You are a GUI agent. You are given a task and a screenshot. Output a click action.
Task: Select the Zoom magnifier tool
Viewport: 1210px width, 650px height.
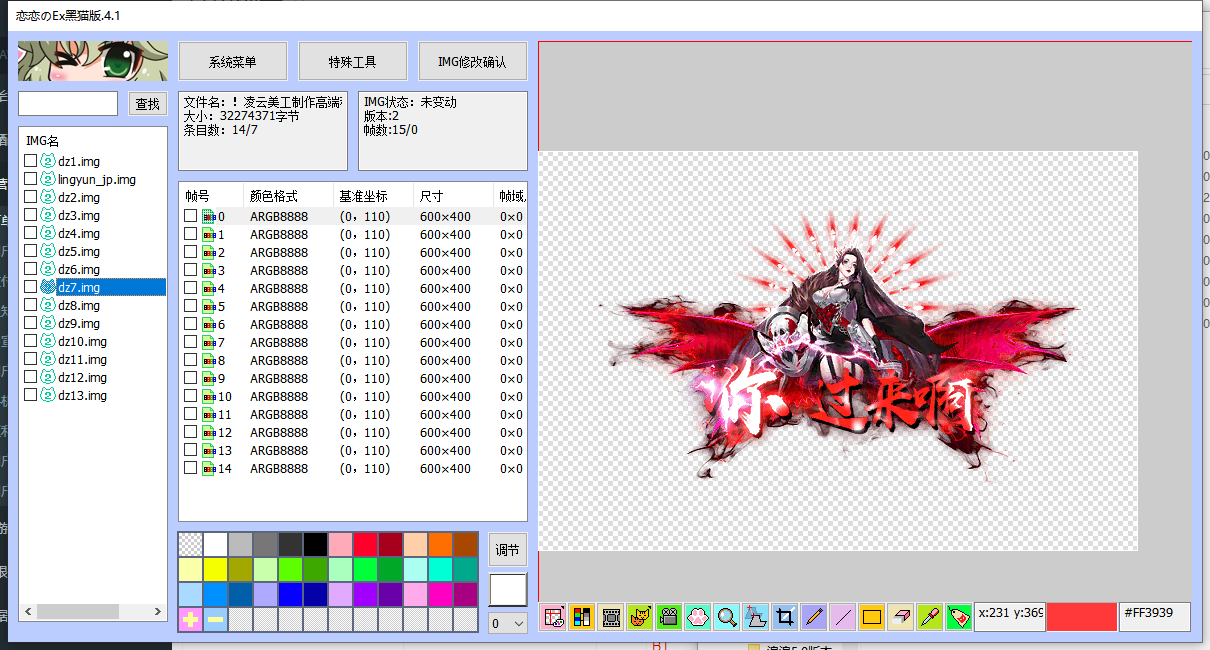[726, 617]
